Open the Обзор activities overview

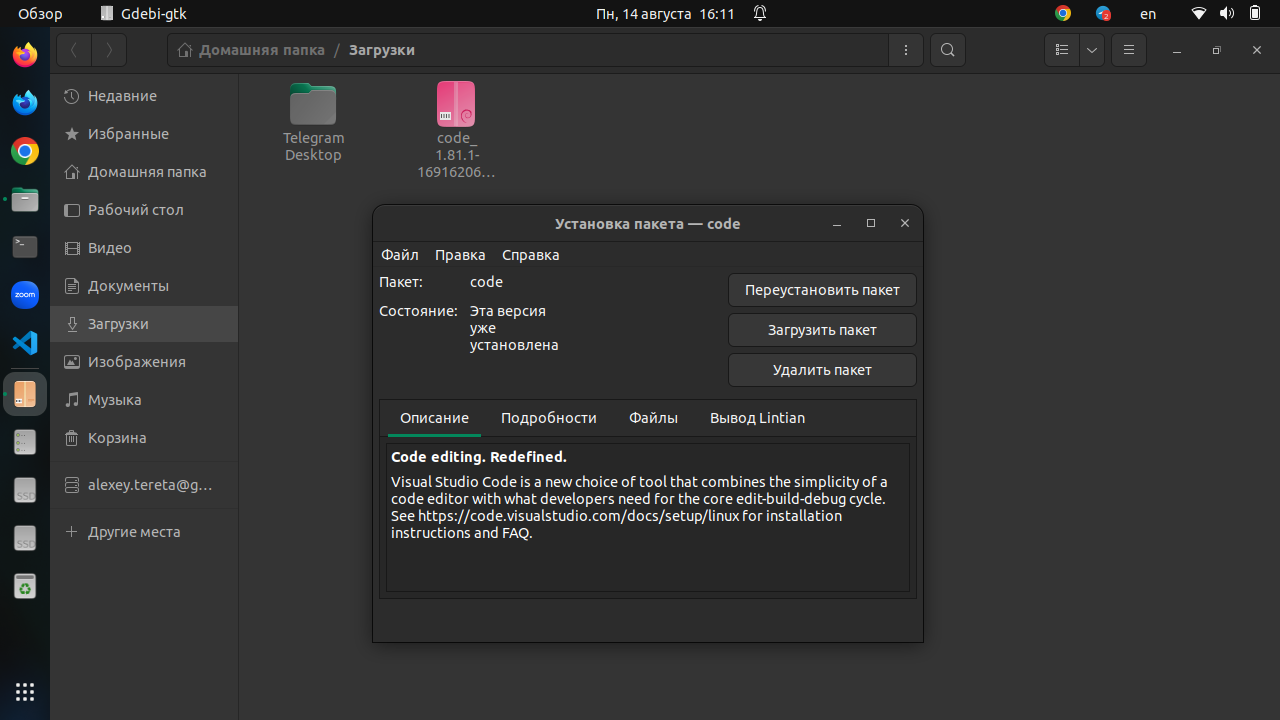pos(40,14)
